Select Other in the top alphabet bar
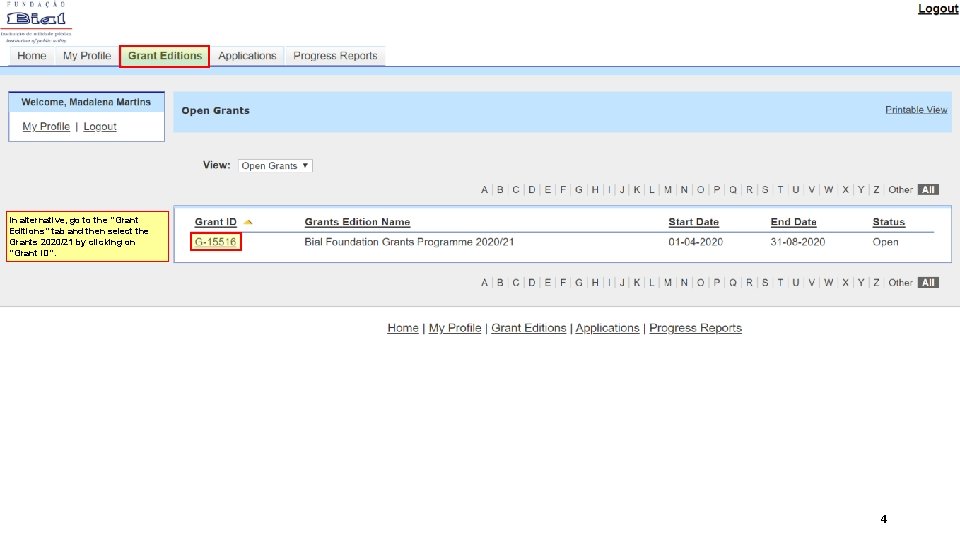This screenshot has width=960, height=540. (900, 190)
